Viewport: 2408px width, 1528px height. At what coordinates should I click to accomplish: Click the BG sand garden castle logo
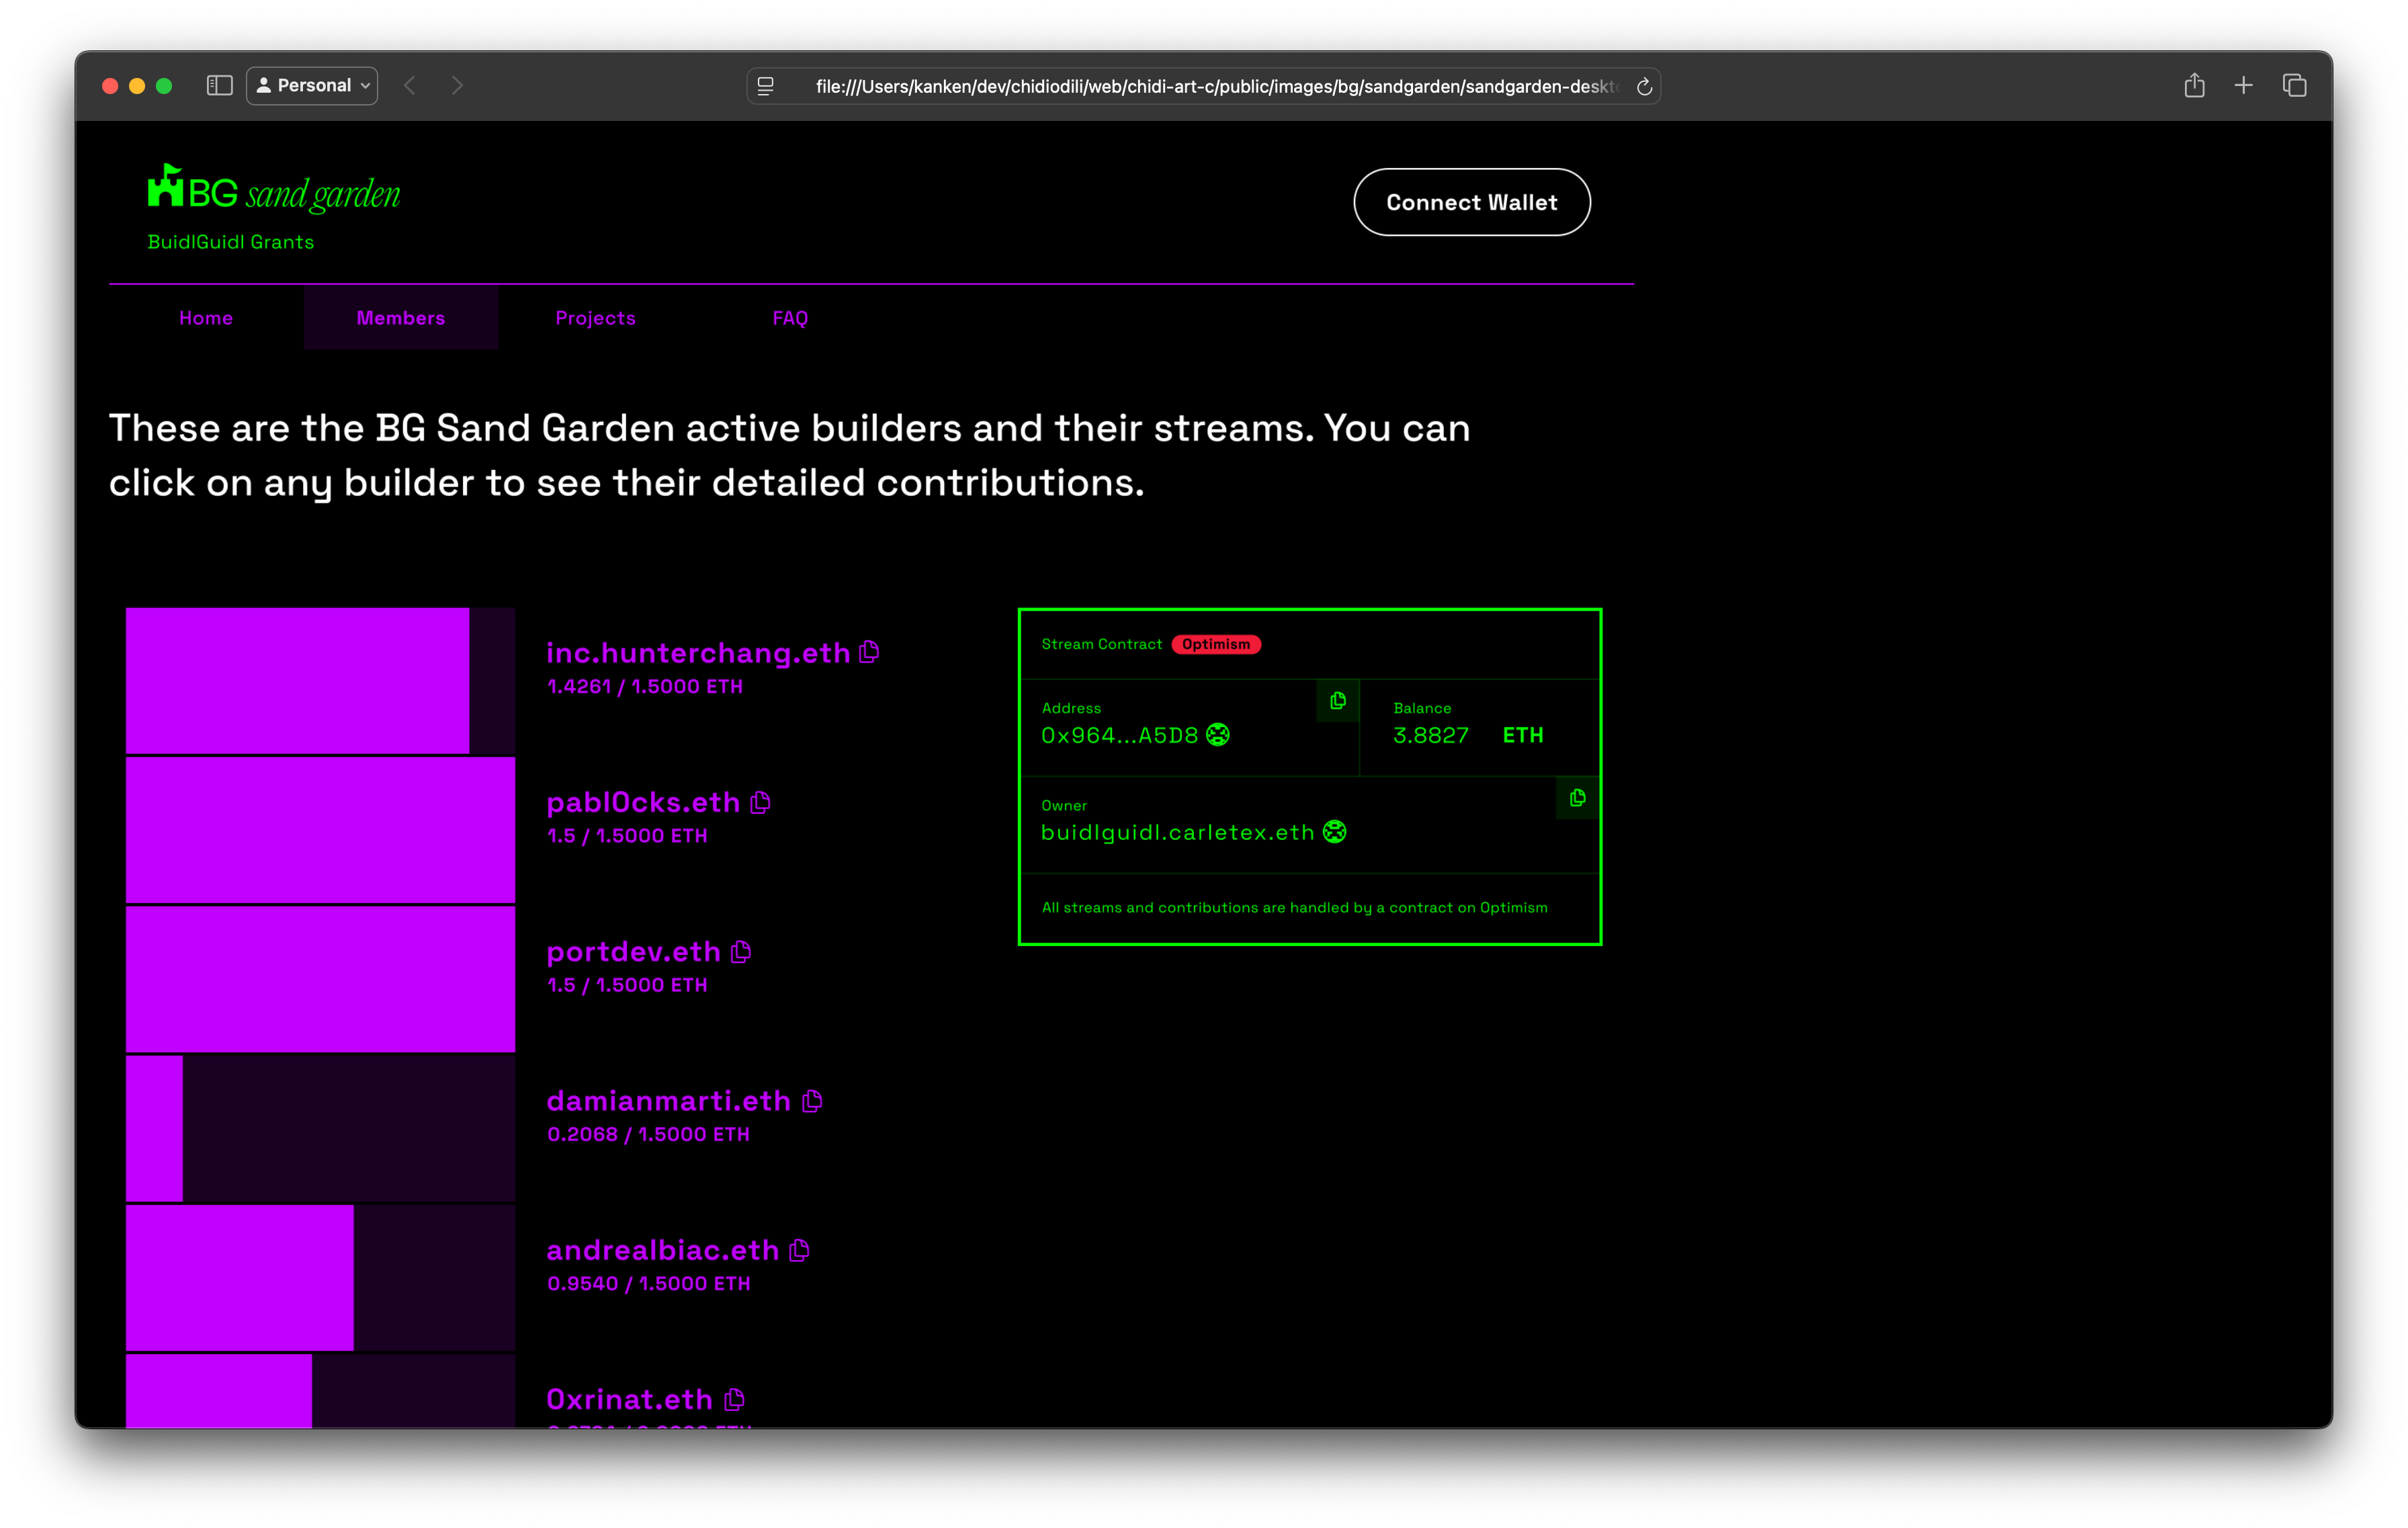(166, 186)
